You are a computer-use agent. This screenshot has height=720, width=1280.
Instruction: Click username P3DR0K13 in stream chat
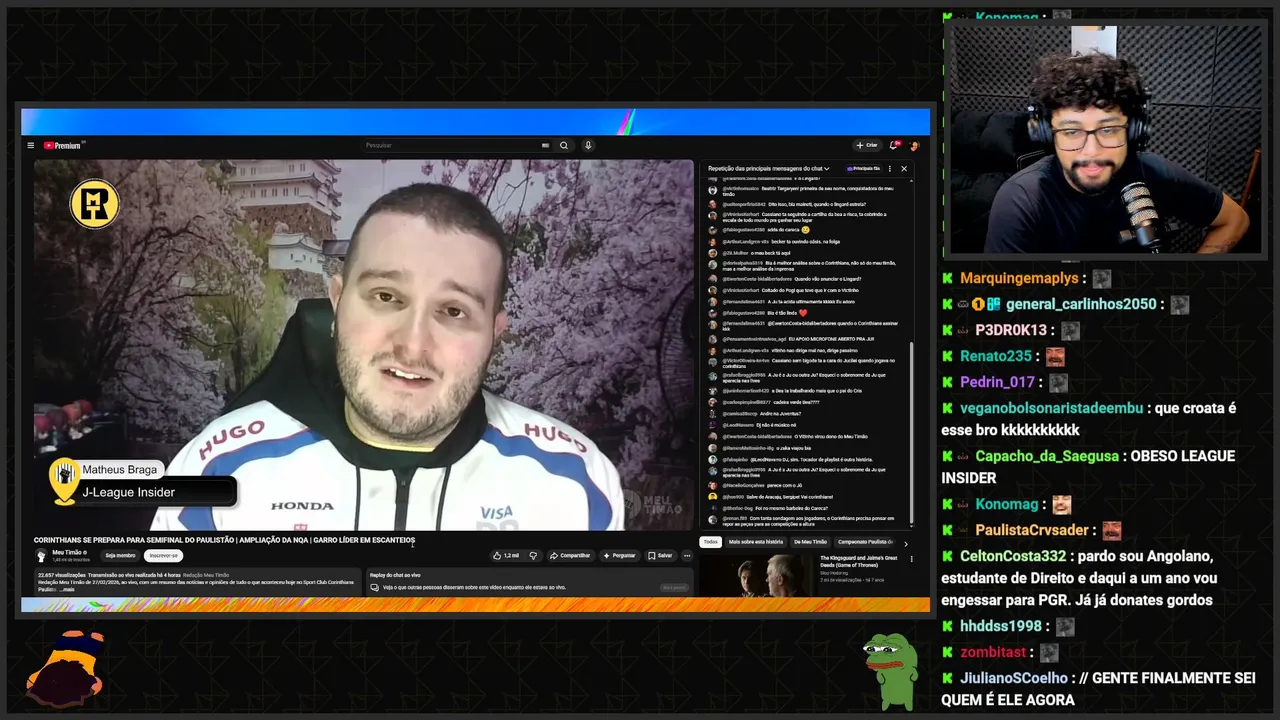1011,330
